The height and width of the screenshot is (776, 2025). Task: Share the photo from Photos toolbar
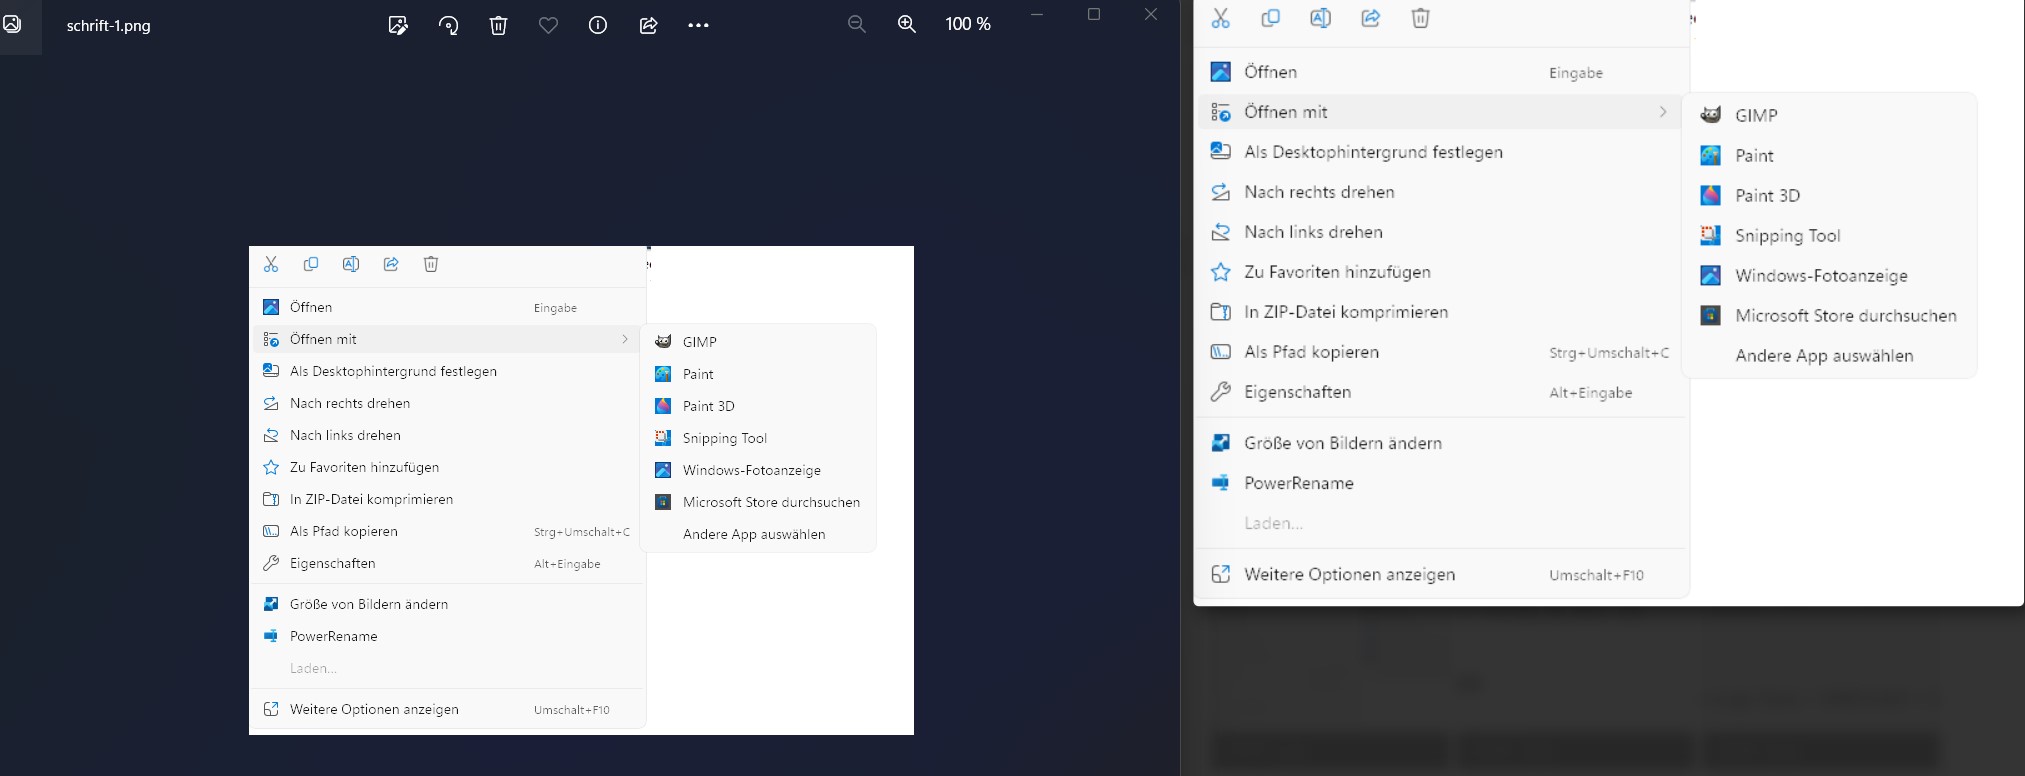click(648, 26)
